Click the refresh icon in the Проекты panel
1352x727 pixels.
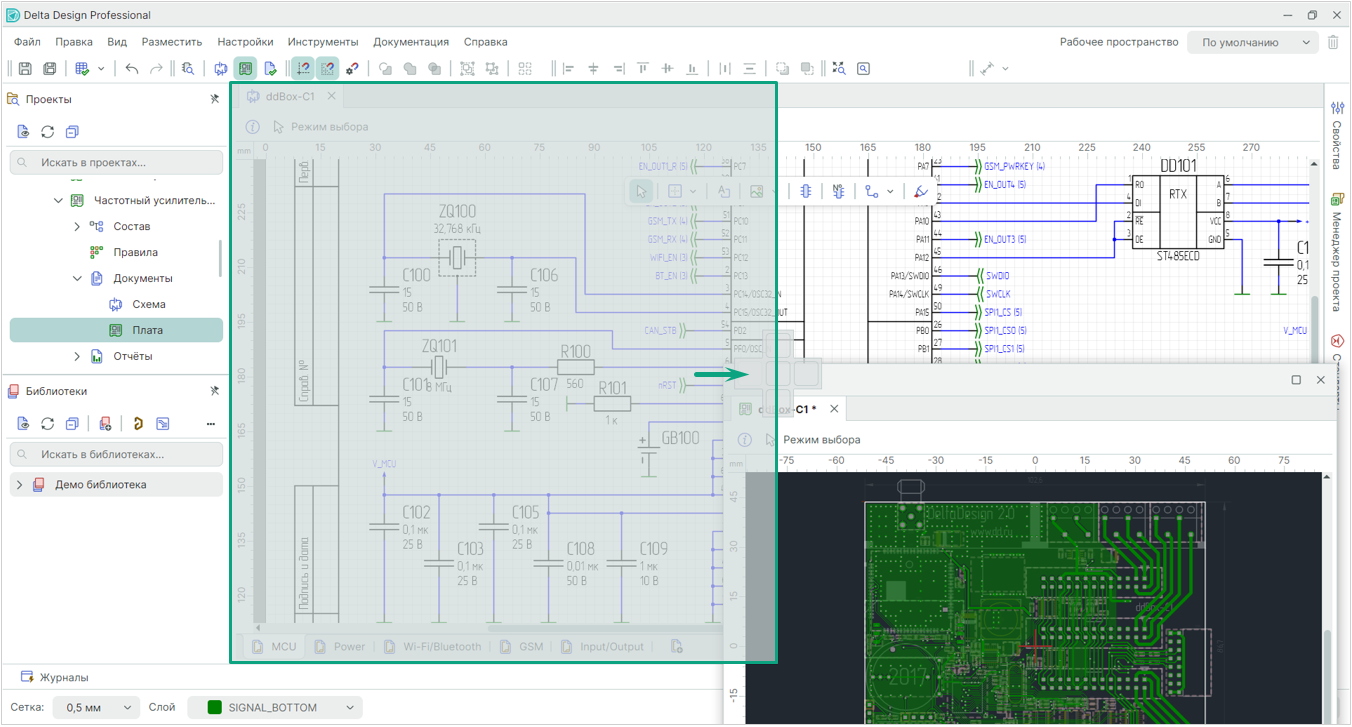click(x=47, y=132)
